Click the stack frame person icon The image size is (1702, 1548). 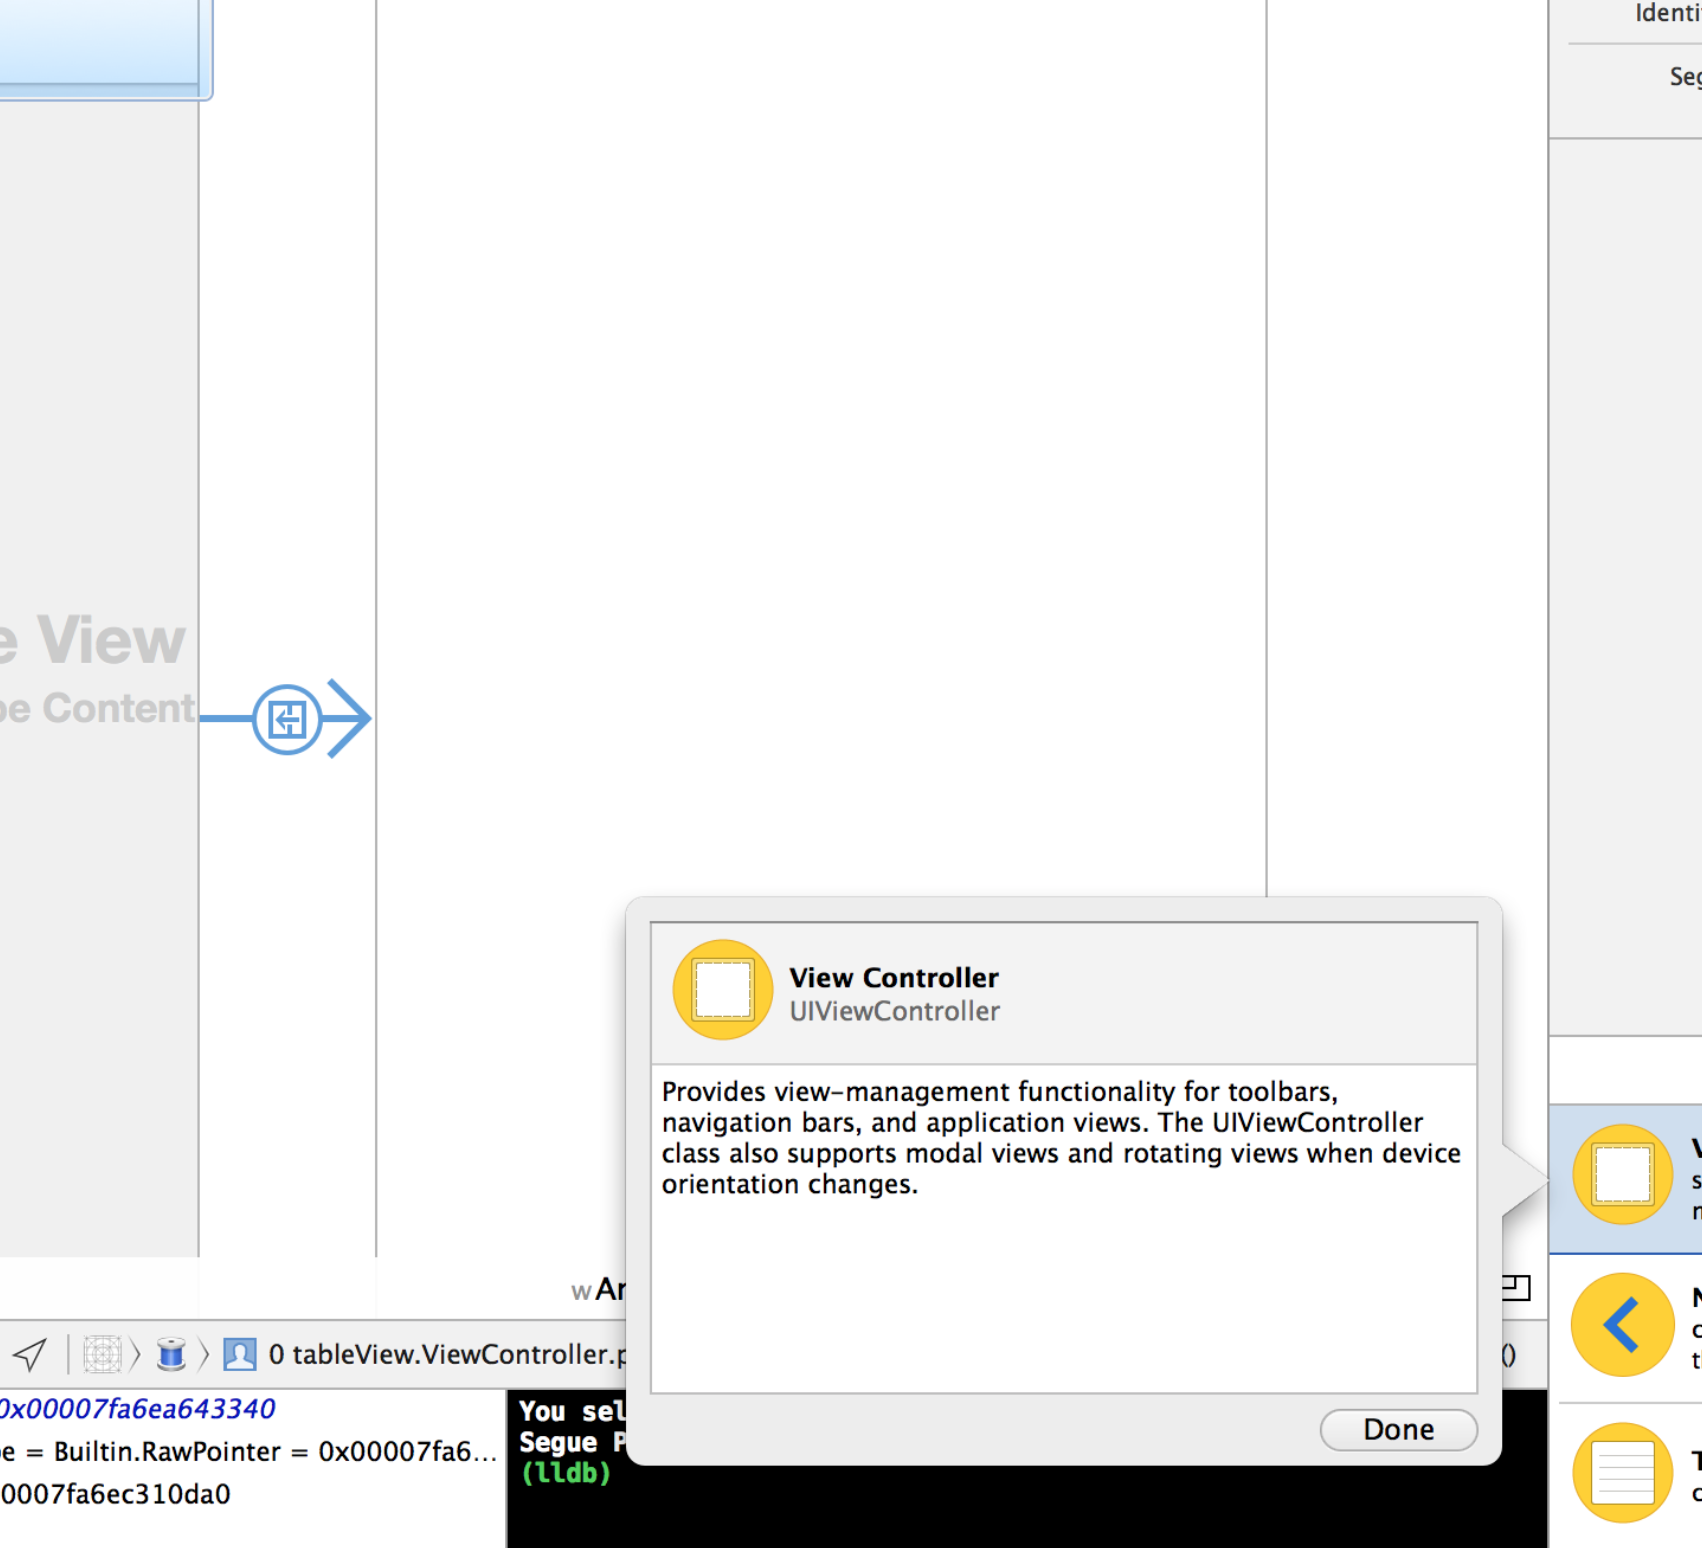239,1354
